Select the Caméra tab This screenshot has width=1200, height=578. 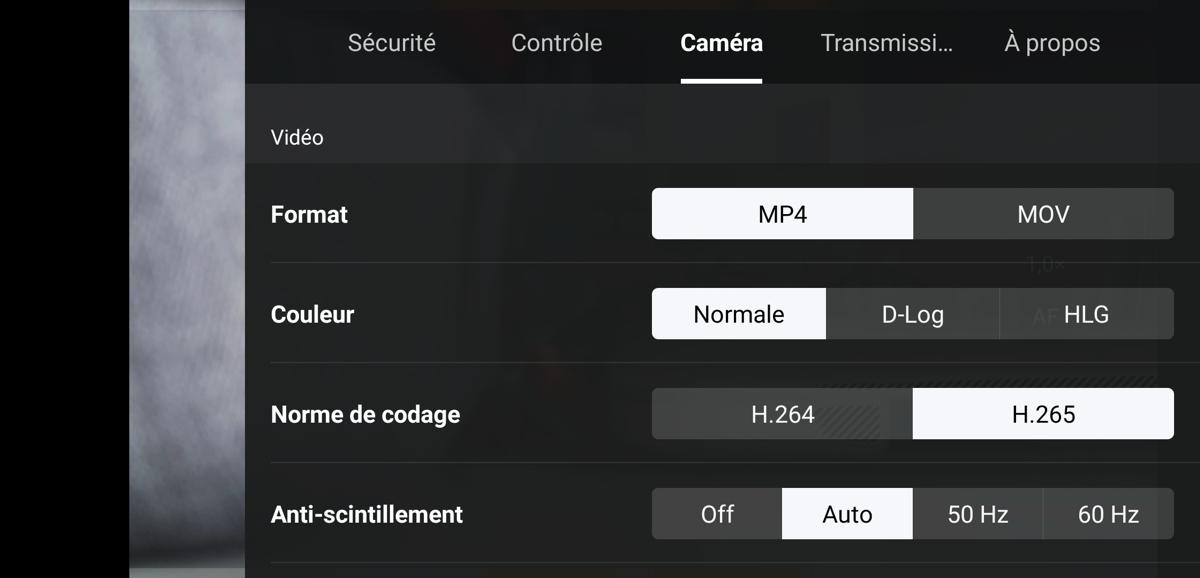tap(721, 43)
